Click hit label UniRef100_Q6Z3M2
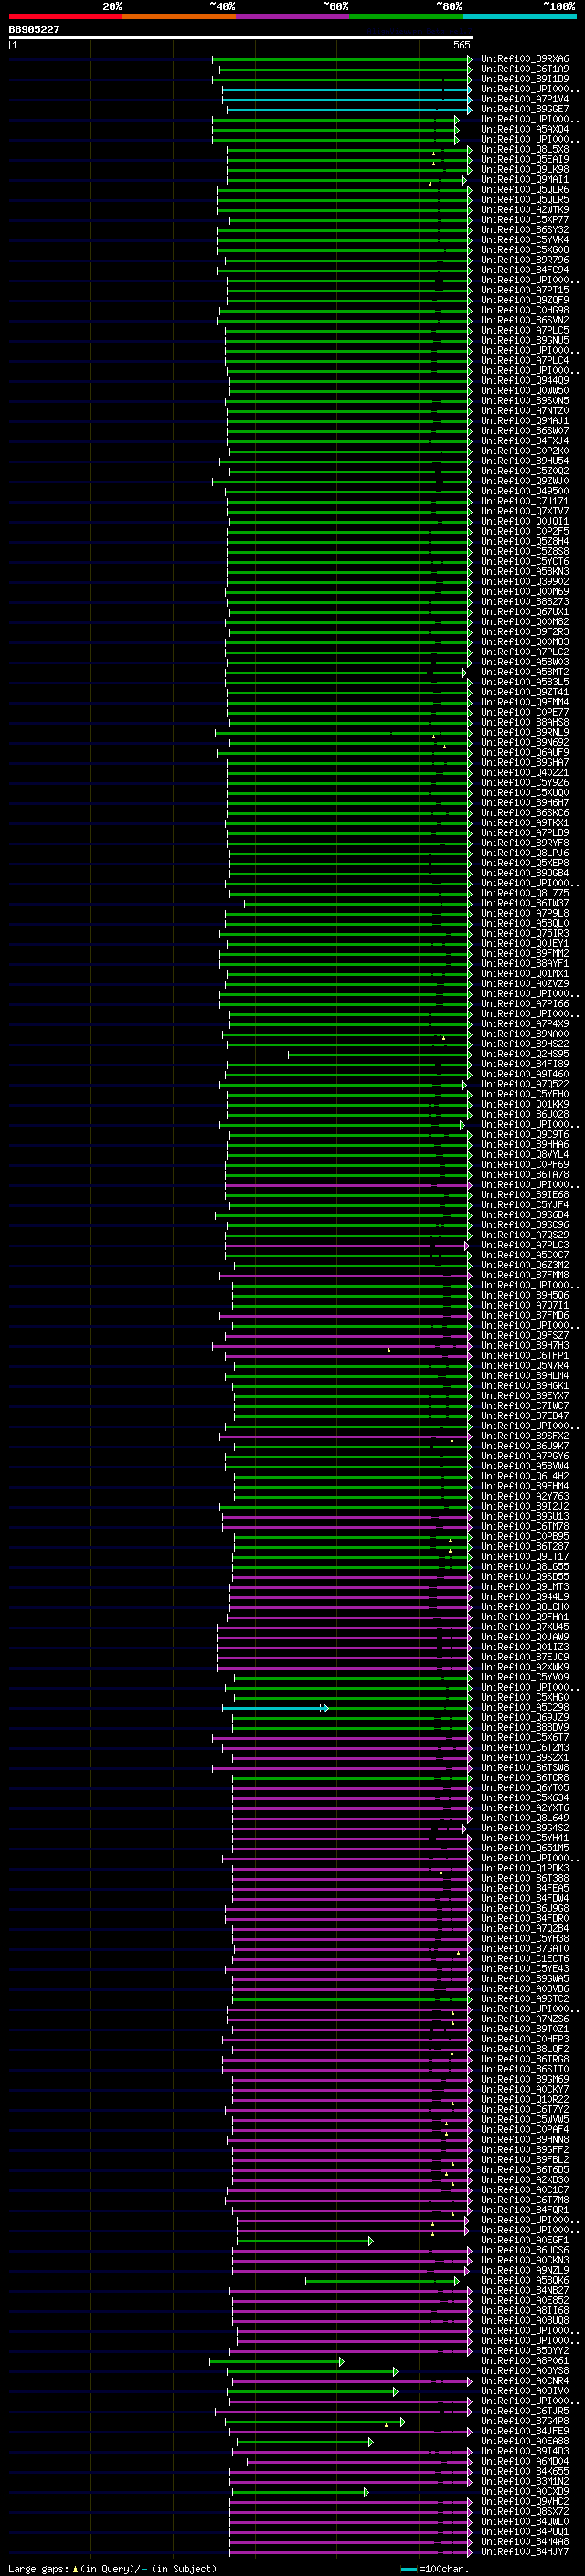The height and width of the screenshot is (2576, 585). pyautogui.click(x=525, y=1265)
